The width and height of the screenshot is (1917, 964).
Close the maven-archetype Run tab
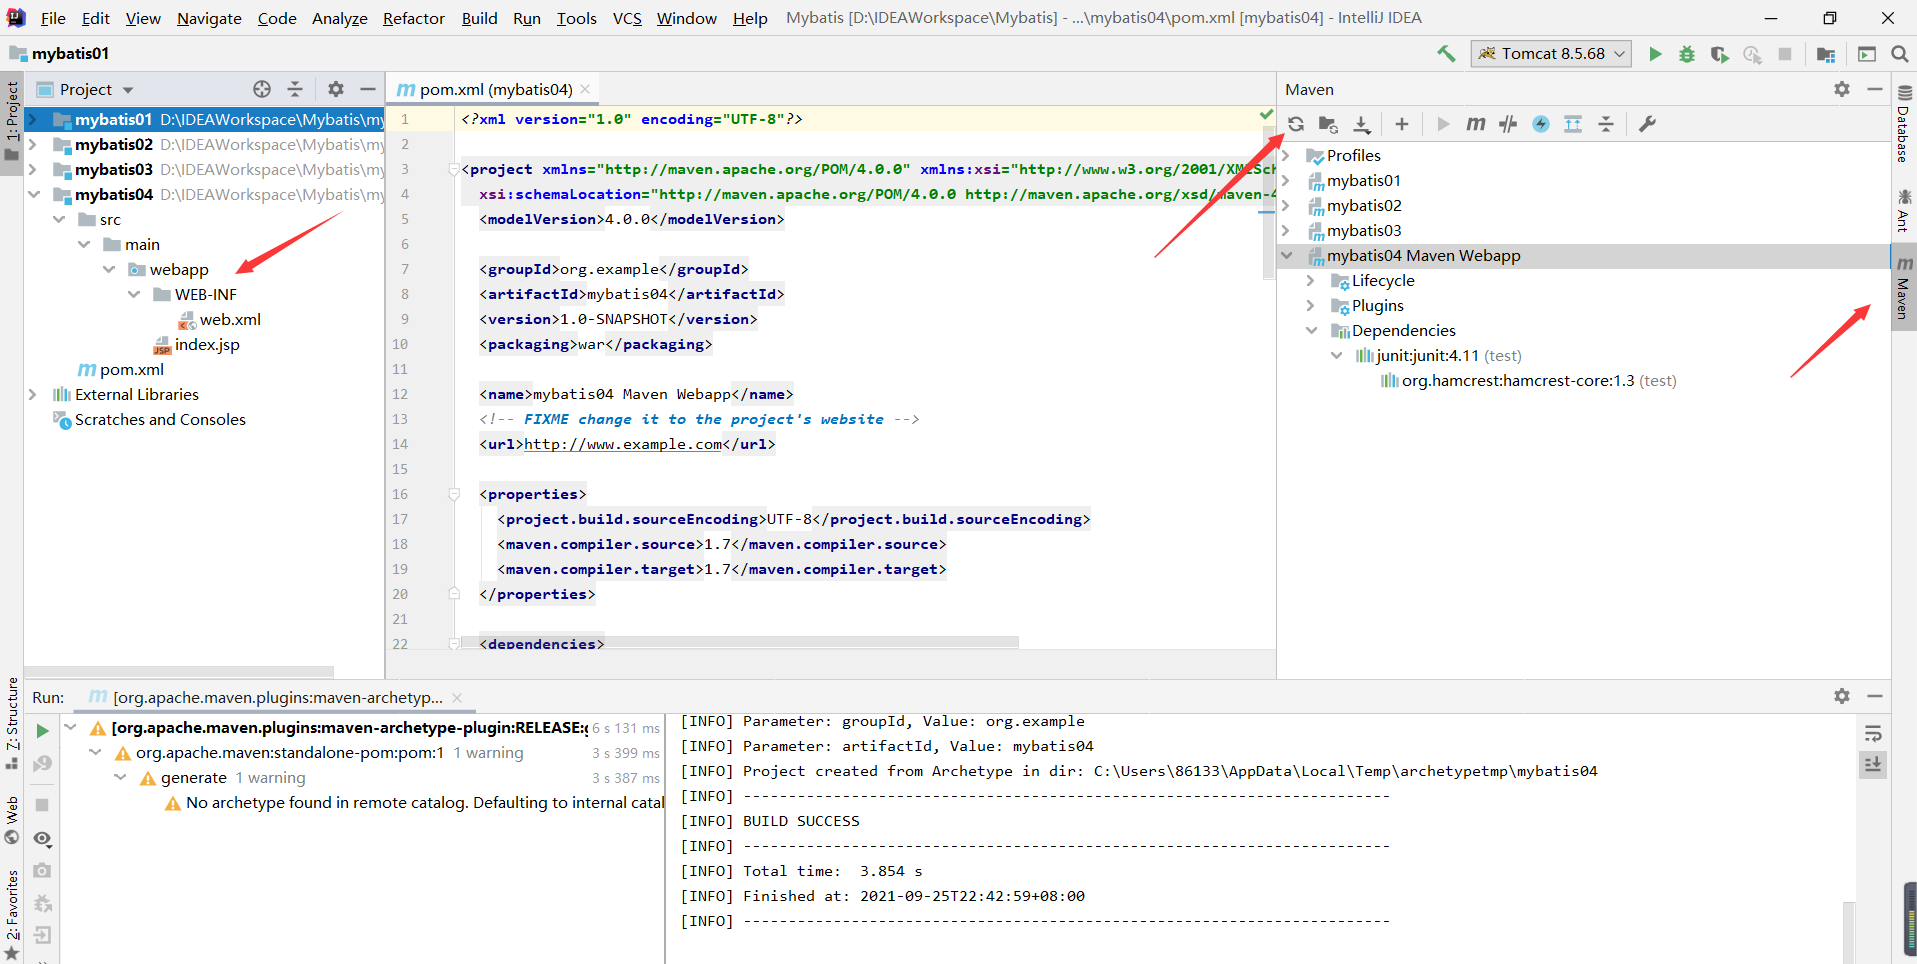pos(457,698)
